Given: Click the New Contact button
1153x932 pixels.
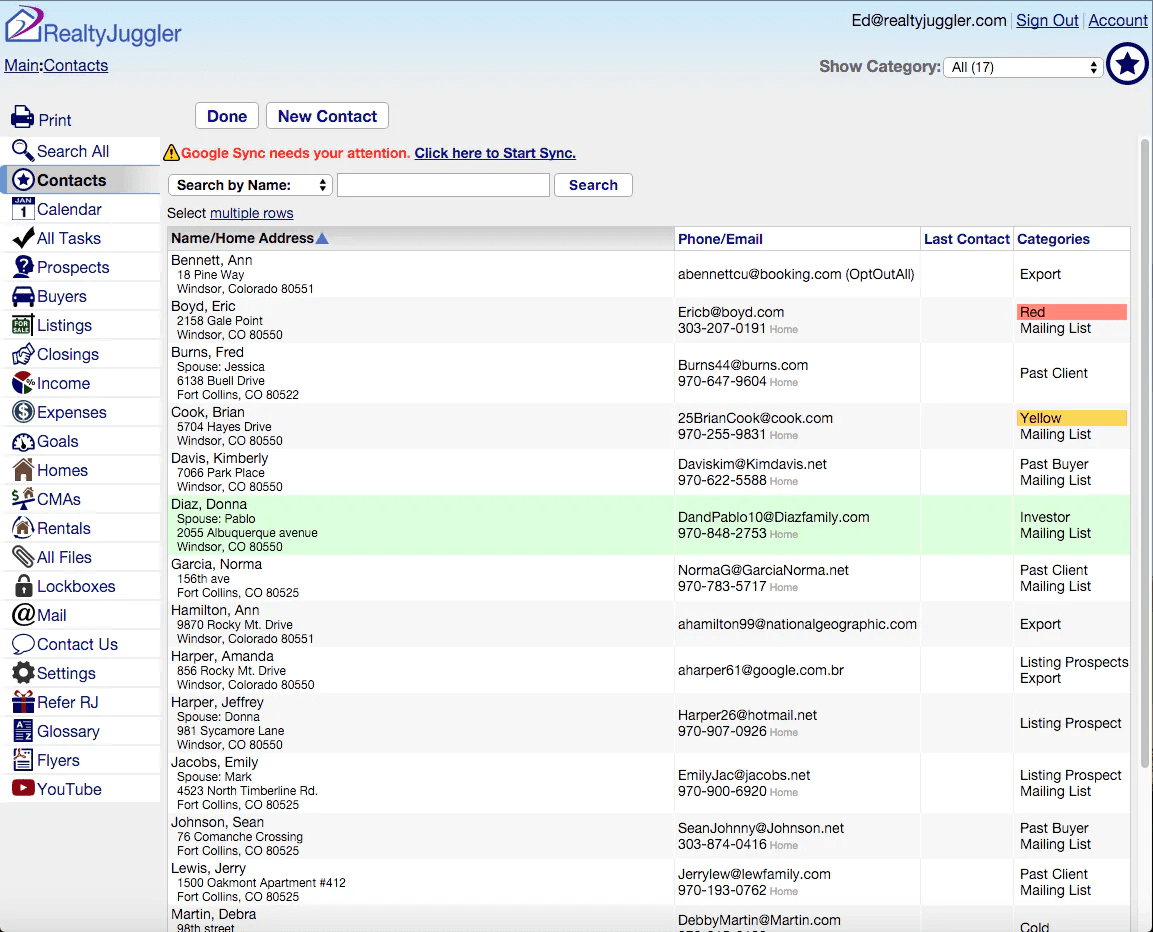Looking at the screenshot, I should tap(326, 115).
